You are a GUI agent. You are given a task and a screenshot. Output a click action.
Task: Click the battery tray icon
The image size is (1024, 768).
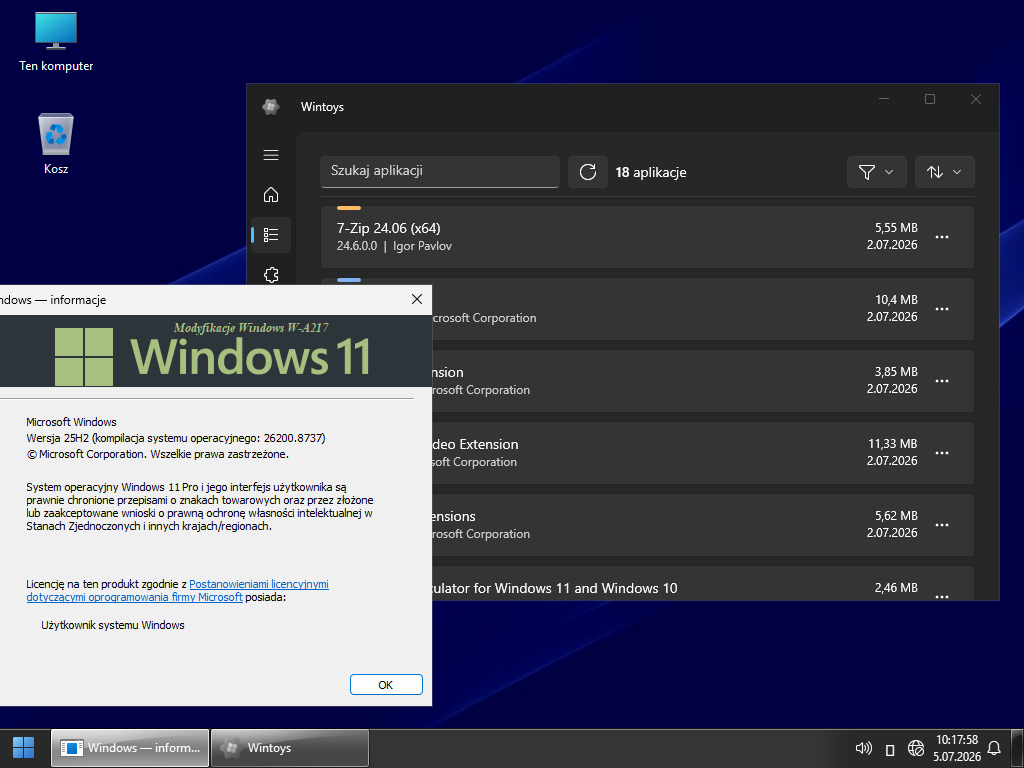(x=889, y=748)
